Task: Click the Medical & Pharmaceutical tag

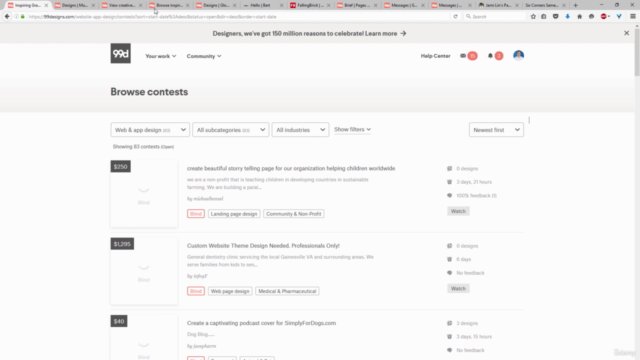Action: coord(287,291)
